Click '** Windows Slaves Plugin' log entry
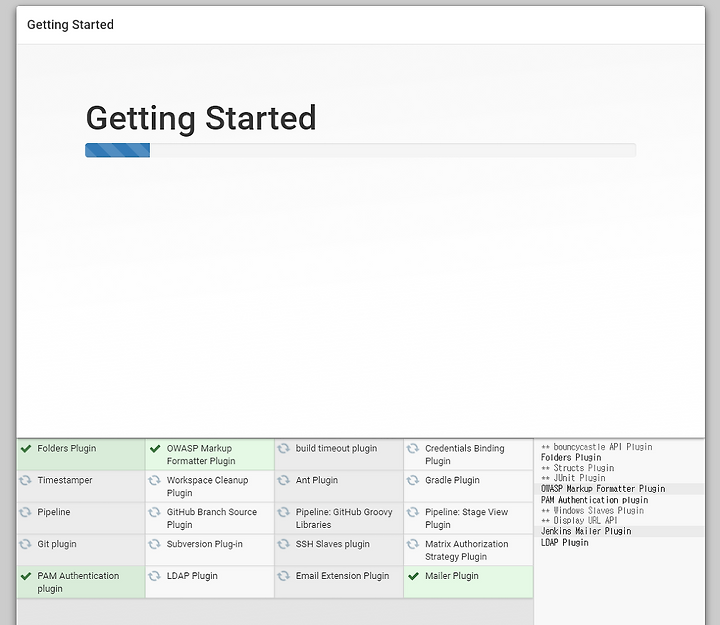This screenshot has width=720, height=625. click(x=592, y=510)
